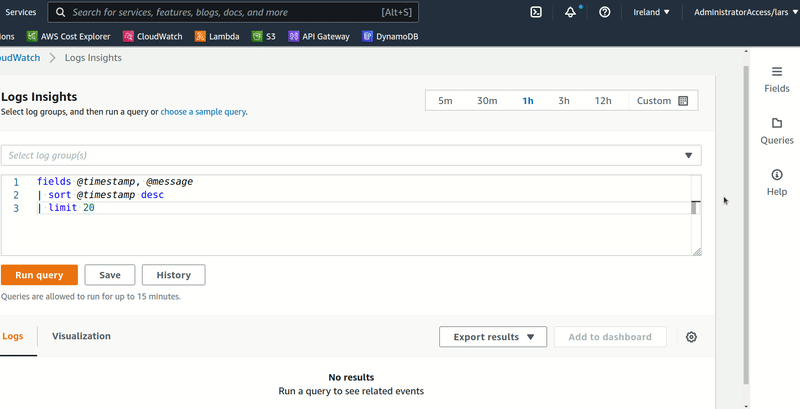Choose the Custom time range
The height and width of the screenshot is (409, 800).
[662, 100]
